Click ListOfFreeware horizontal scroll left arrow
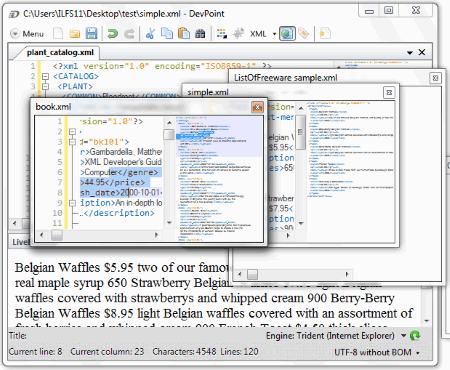Screen dimensions: 450x370 [240, 274]
